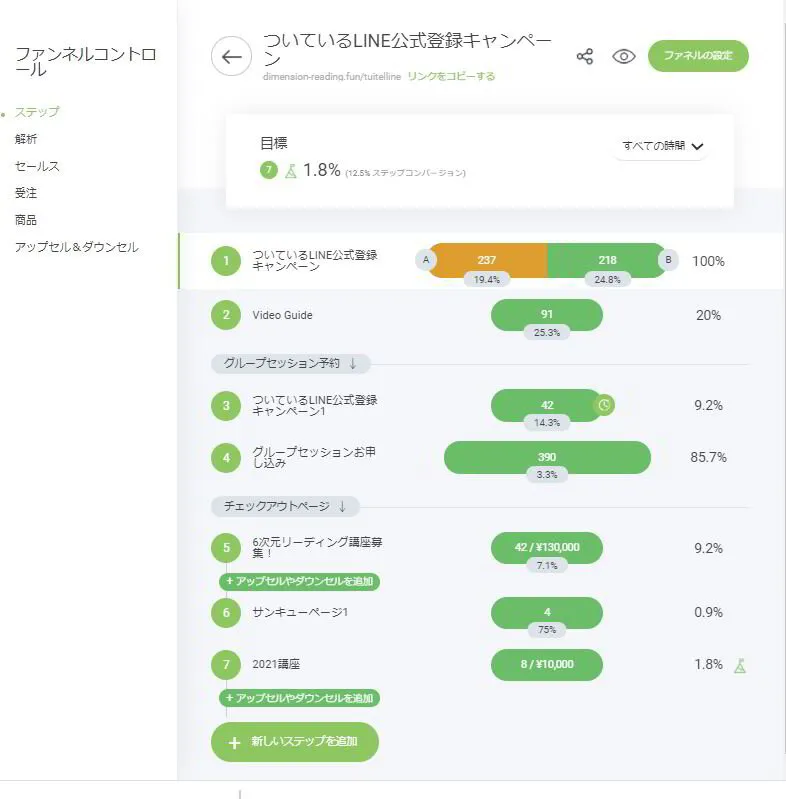Open 解析 in the sidebar

26,139
